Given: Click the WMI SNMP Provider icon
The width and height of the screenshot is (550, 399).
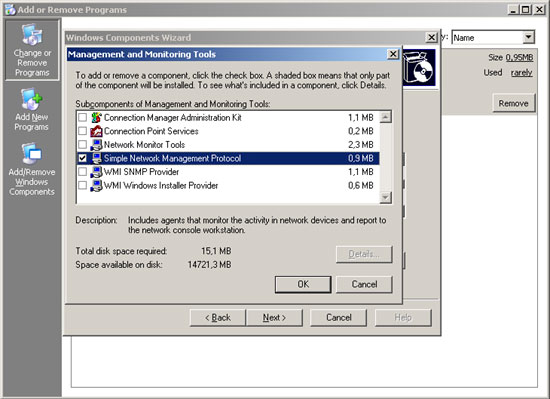Looking at the screenshot, I should (96, 172).
